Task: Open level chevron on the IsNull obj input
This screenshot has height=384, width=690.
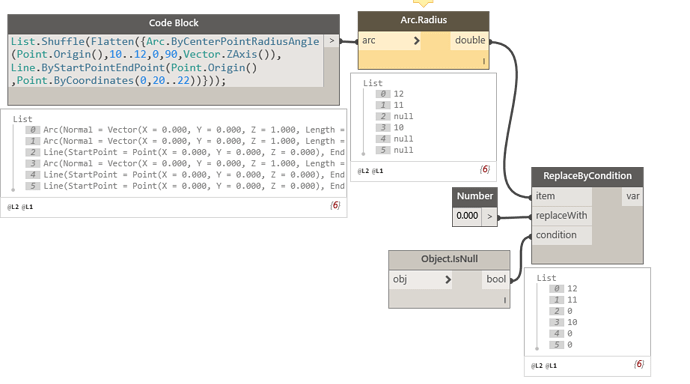Action: (448, 279)
